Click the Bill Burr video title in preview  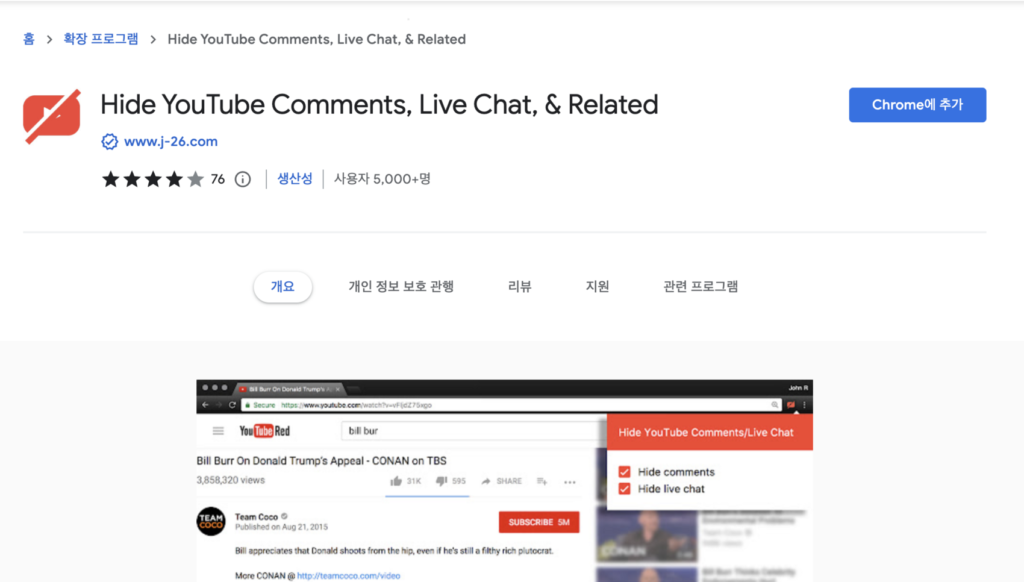click(x=321, y=461)
